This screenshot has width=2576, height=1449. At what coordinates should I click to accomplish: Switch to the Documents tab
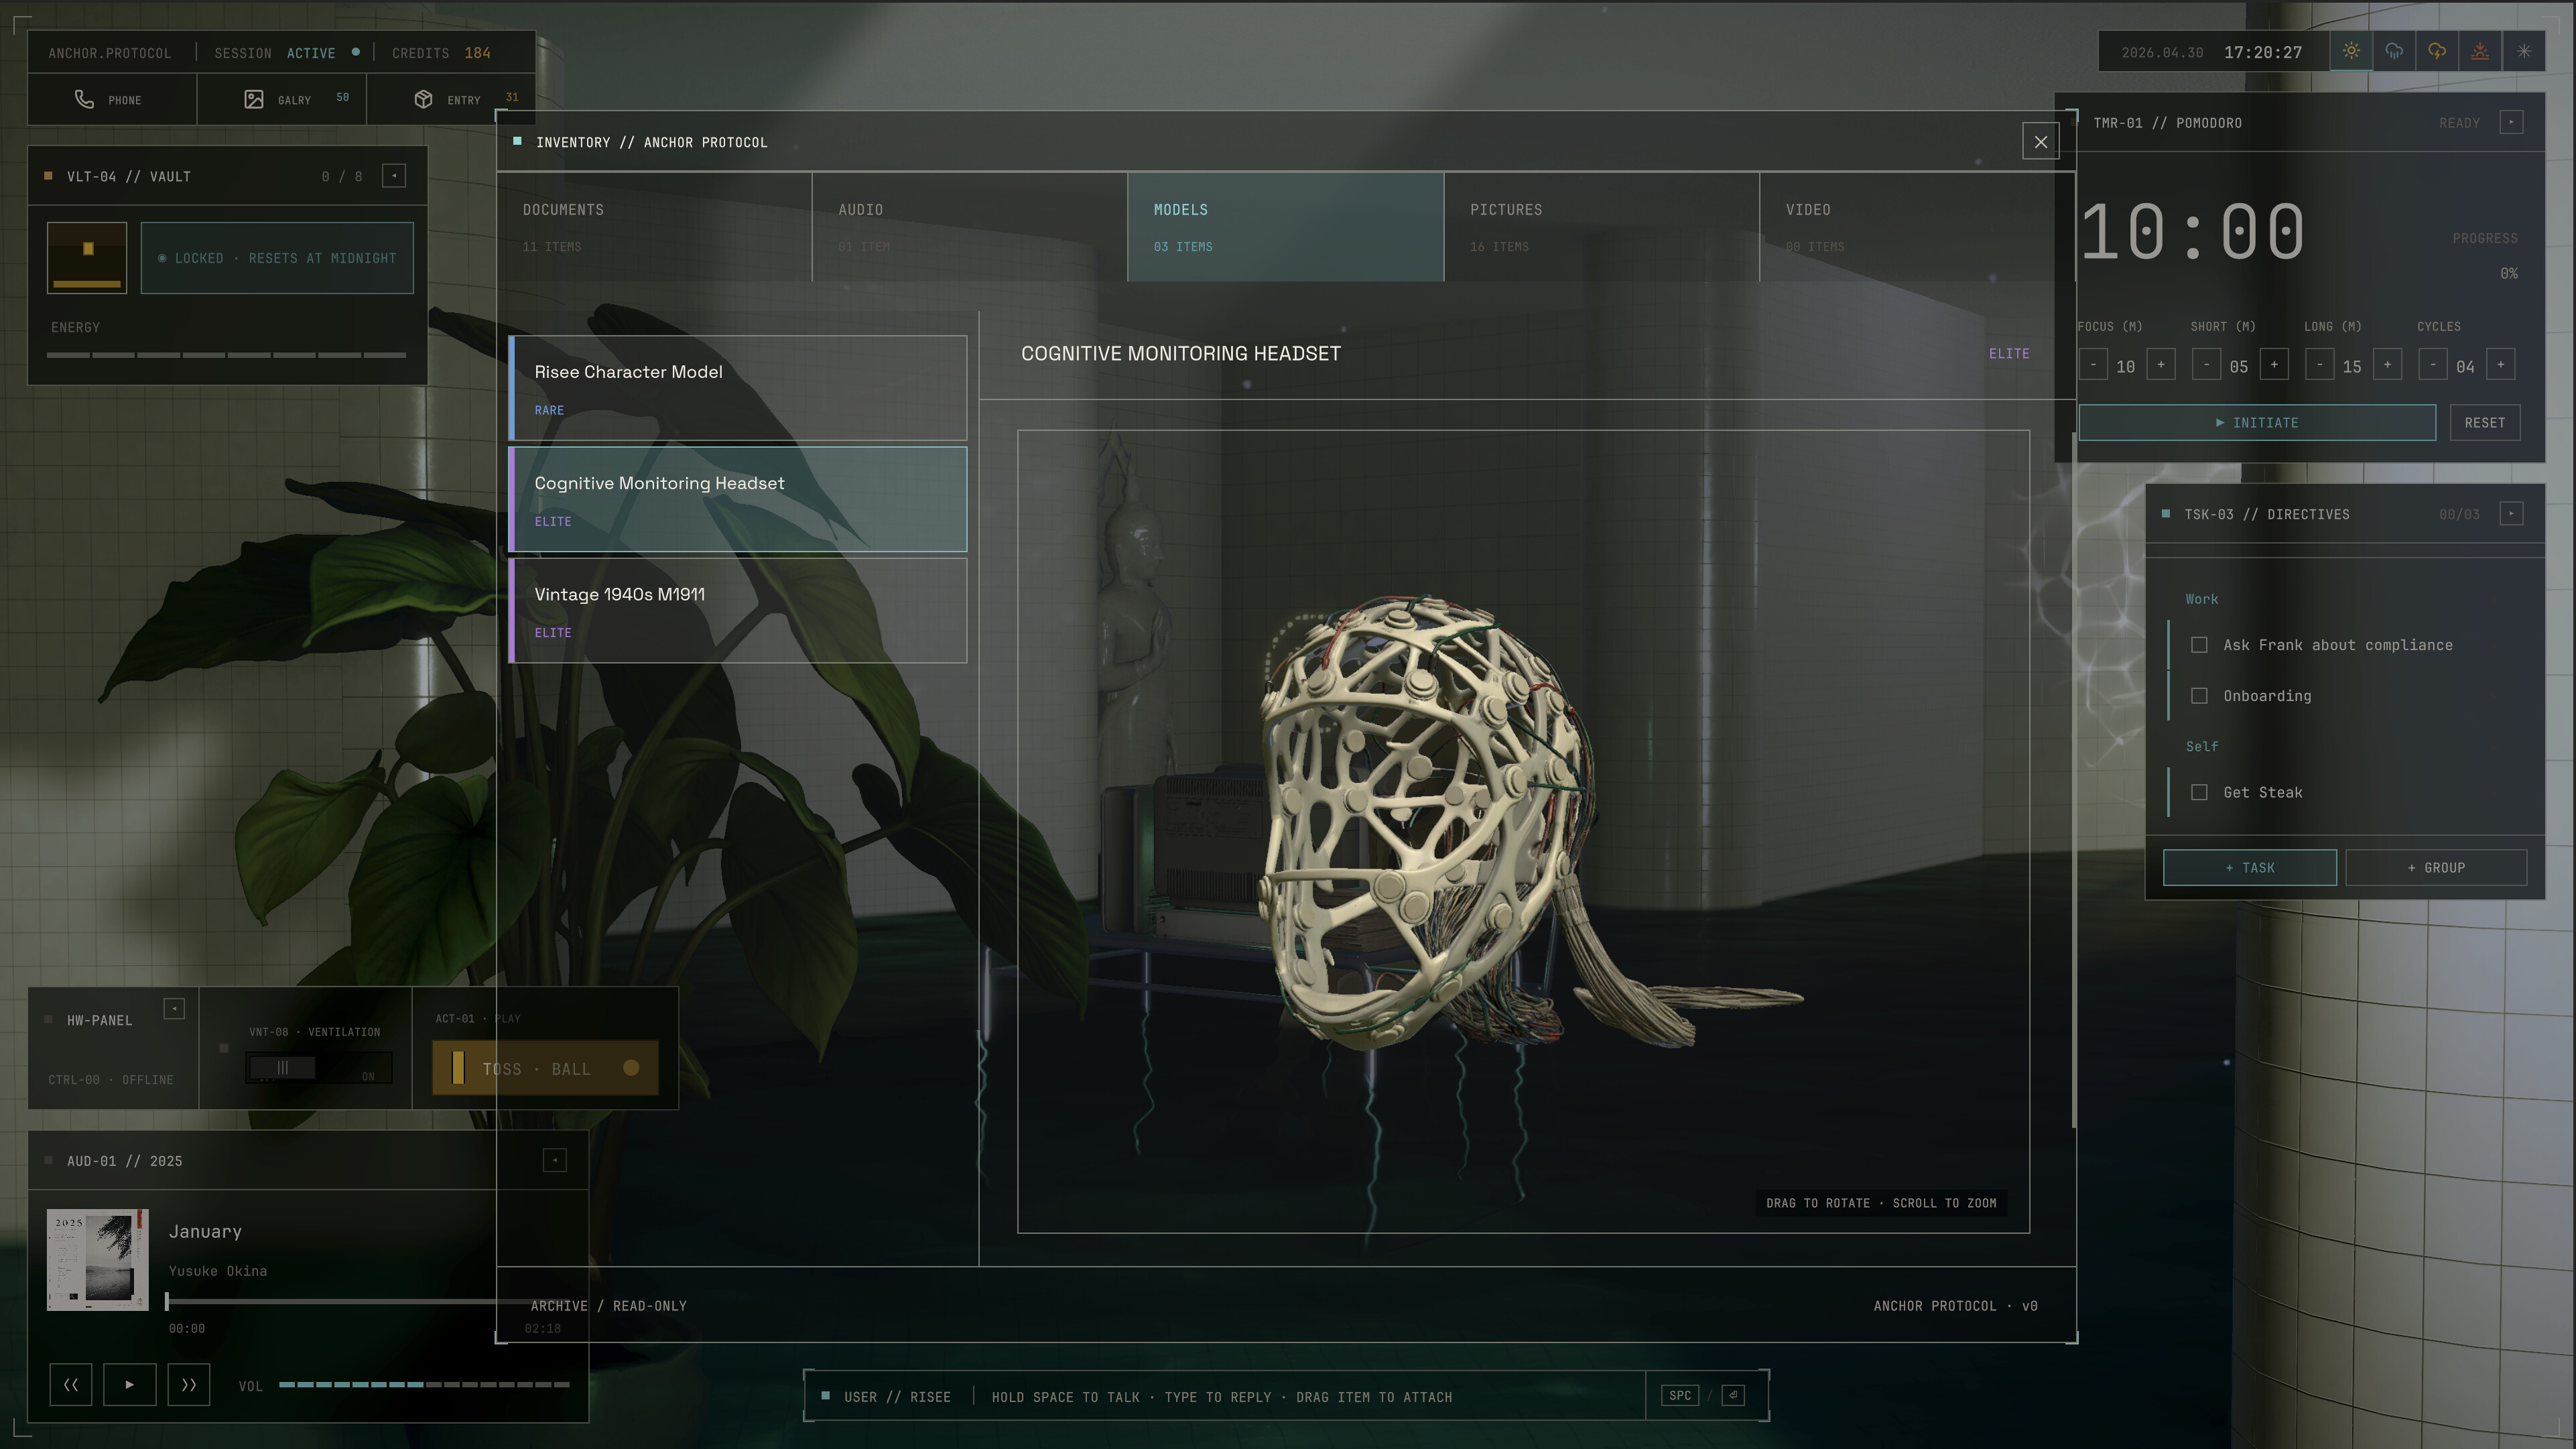tap(654, 227)
